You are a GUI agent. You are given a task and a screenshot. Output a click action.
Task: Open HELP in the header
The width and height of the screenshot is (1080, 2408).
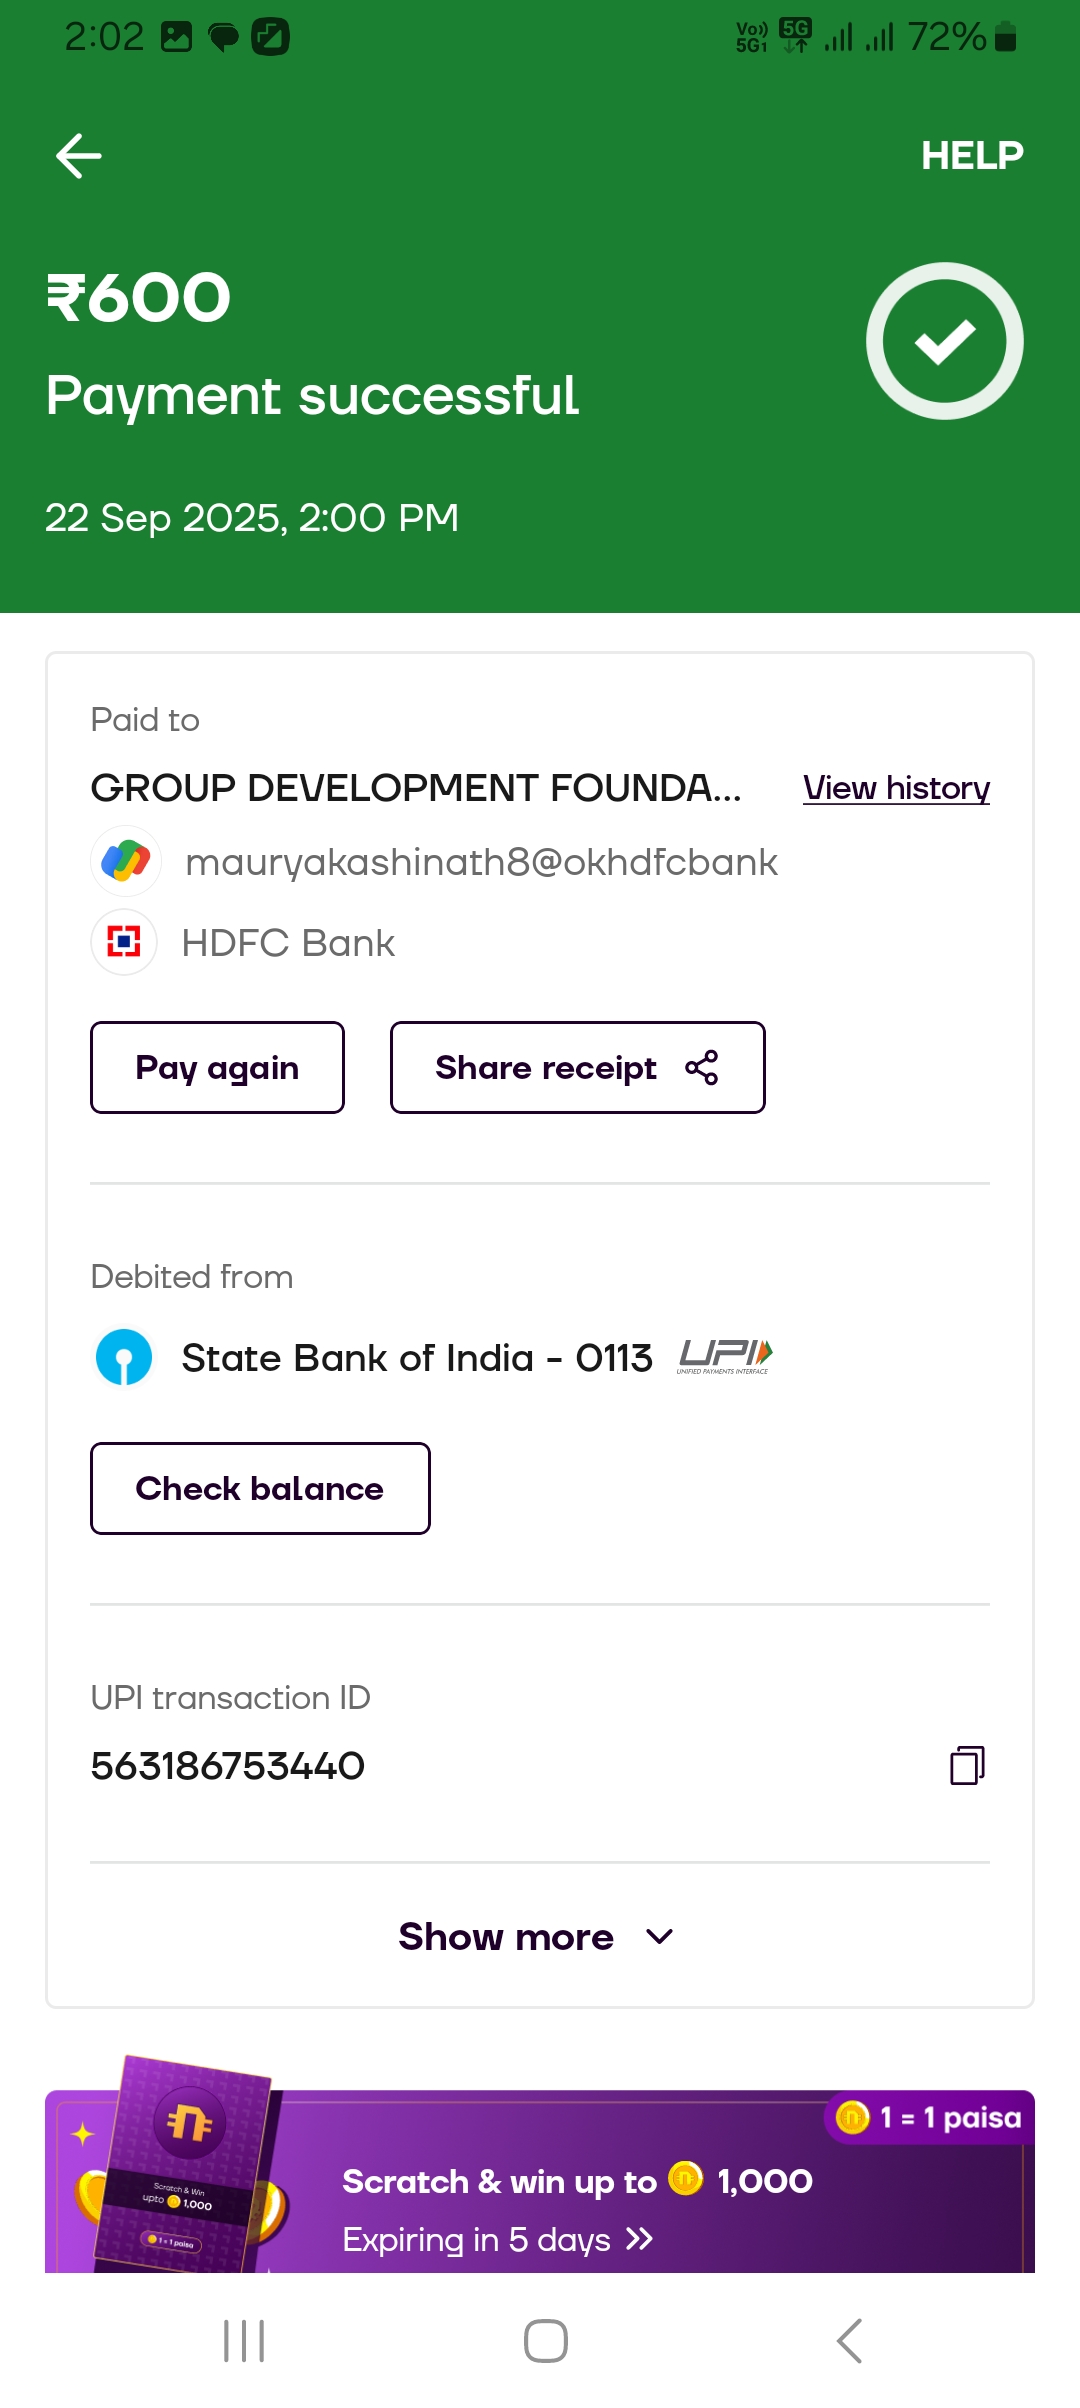coord(971,155)
